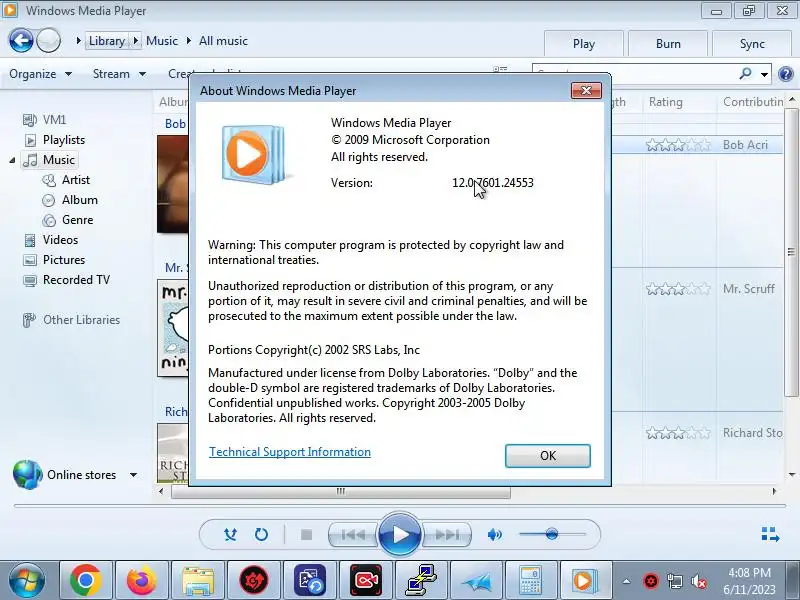Click OK in About dialog
This screenshot has width=800, height=600.
point(548,456)
